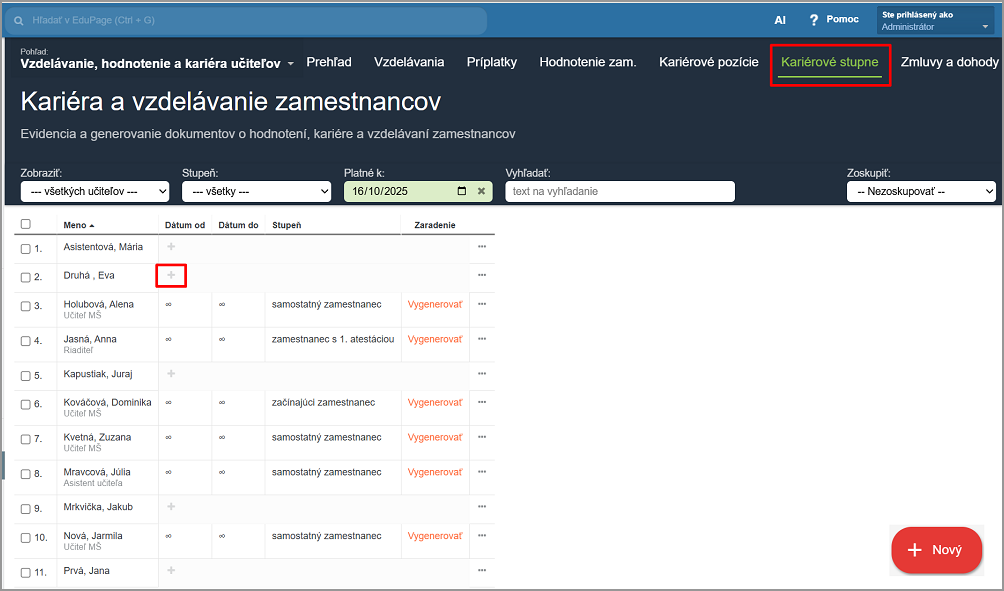The image size is (1004, 591).
Task: Open the calendar picker in date field
Action: coord(461,191)
